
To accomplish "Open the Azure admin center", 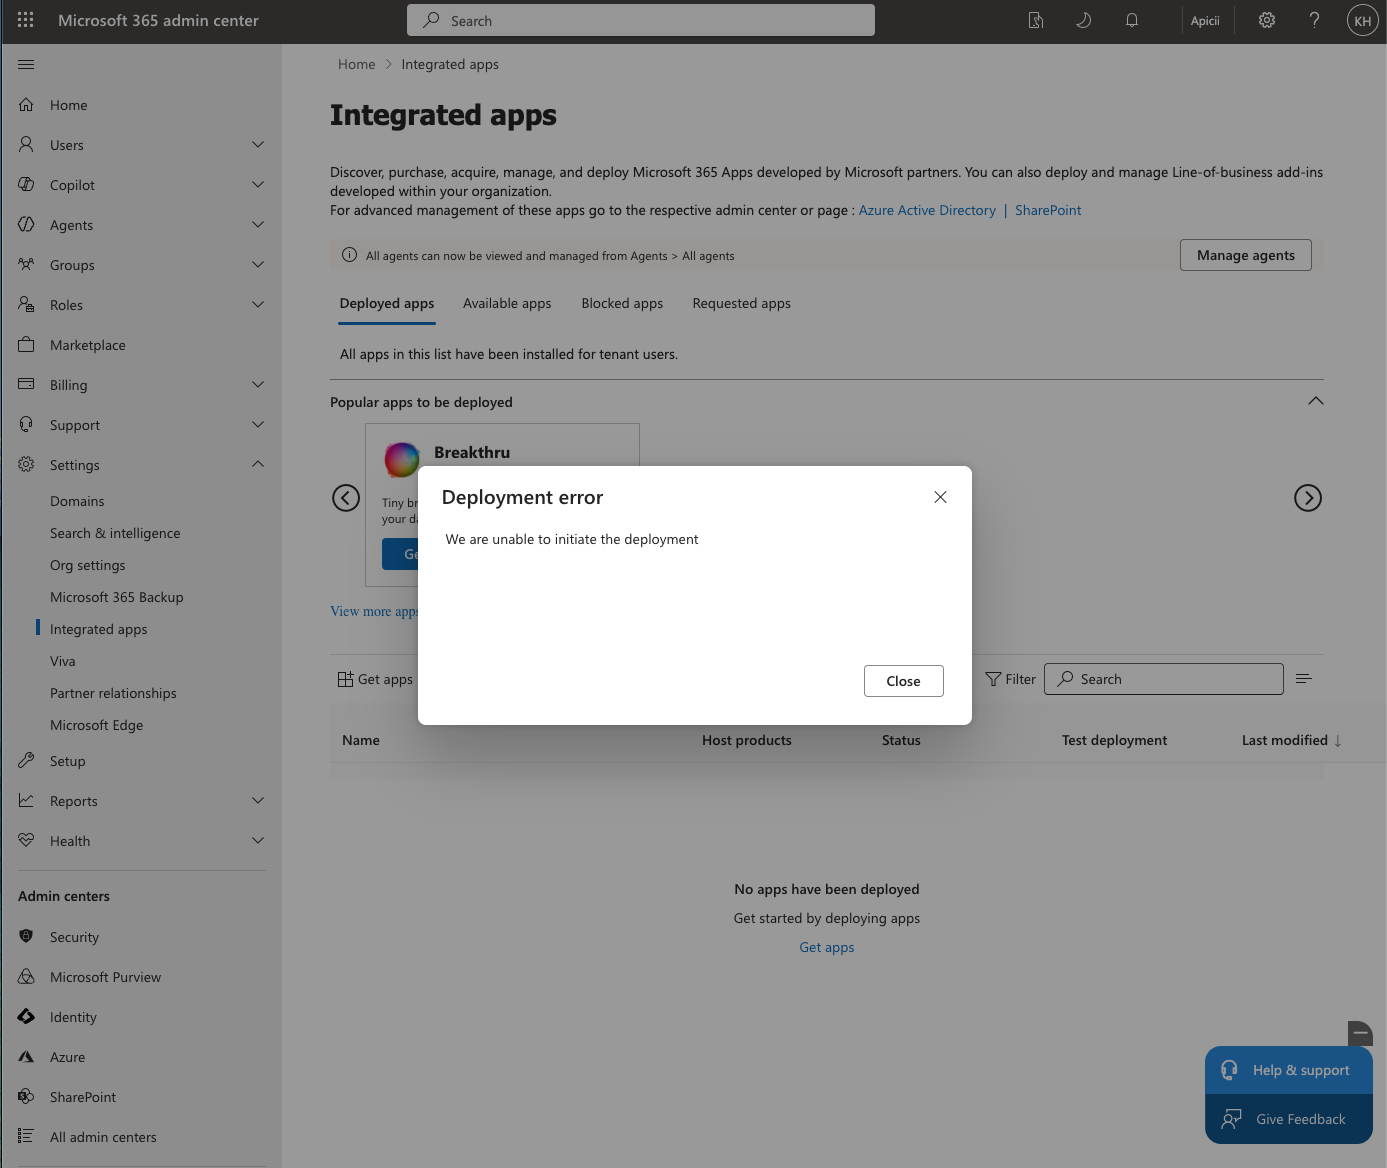I will pyautogui.click(x=142, y=1057).
